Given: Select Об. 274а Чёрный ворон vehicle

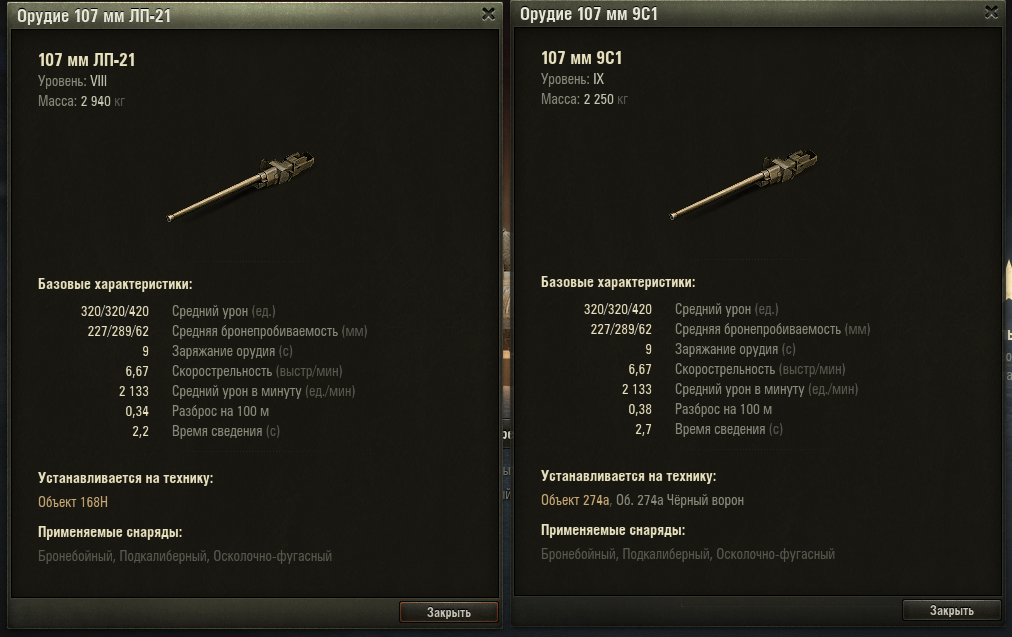Looking at the screenshot, I should [680, 500].
